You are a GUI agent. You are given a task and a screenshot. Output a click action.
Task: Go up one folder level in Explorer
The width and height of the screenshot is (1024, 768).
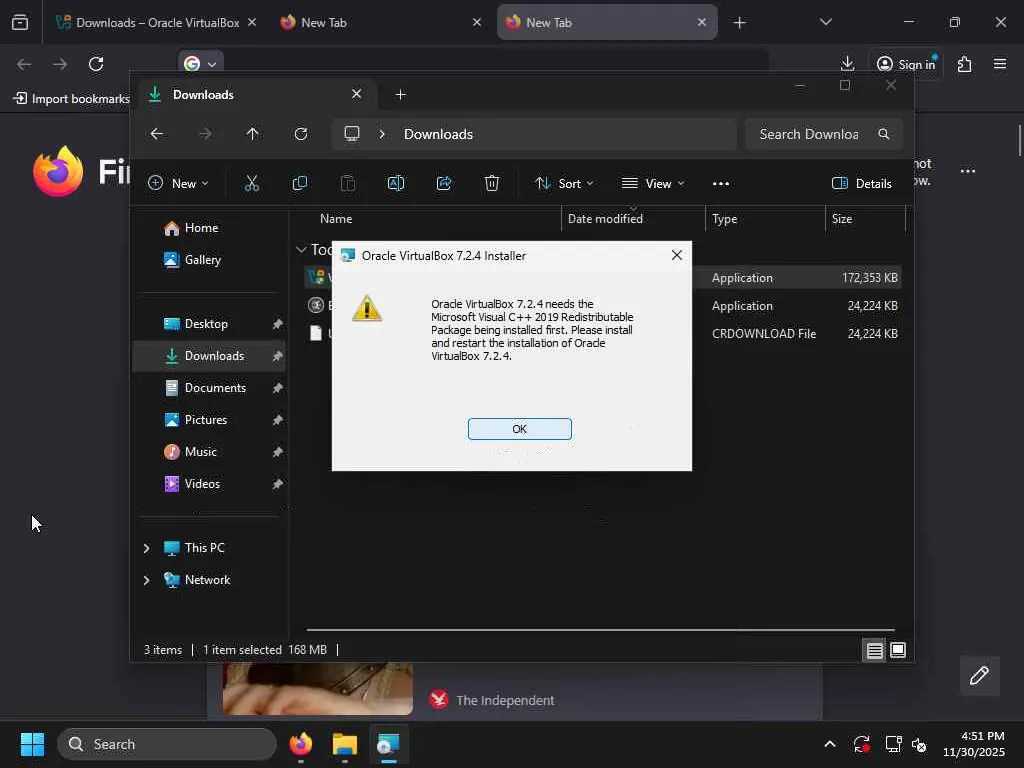pyautogui.click(x=253, y=134)
